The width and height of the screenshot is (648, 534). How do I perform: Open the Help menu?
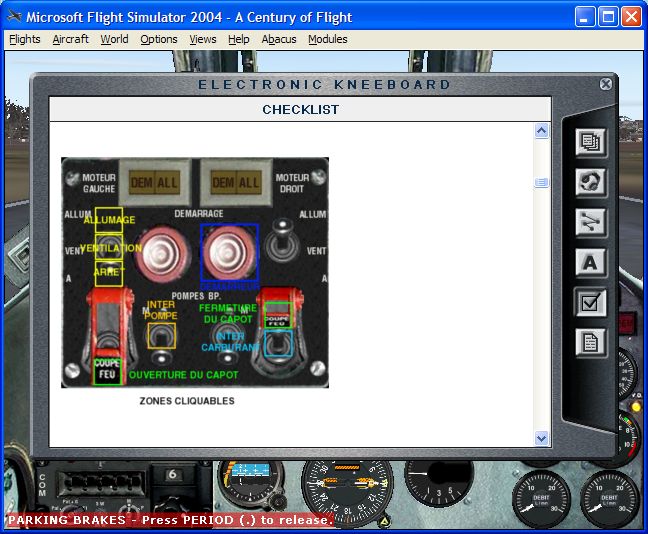238,39
